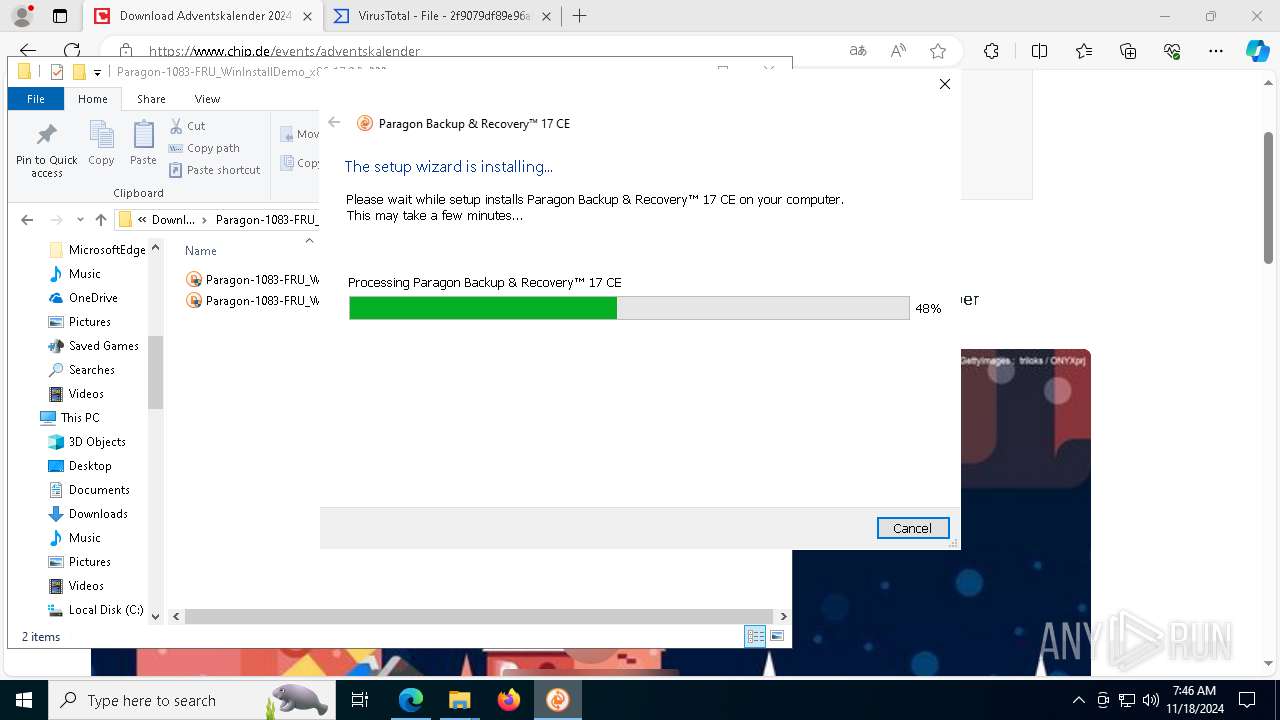Switch to the Share ribbon tab

pos(151,99)
